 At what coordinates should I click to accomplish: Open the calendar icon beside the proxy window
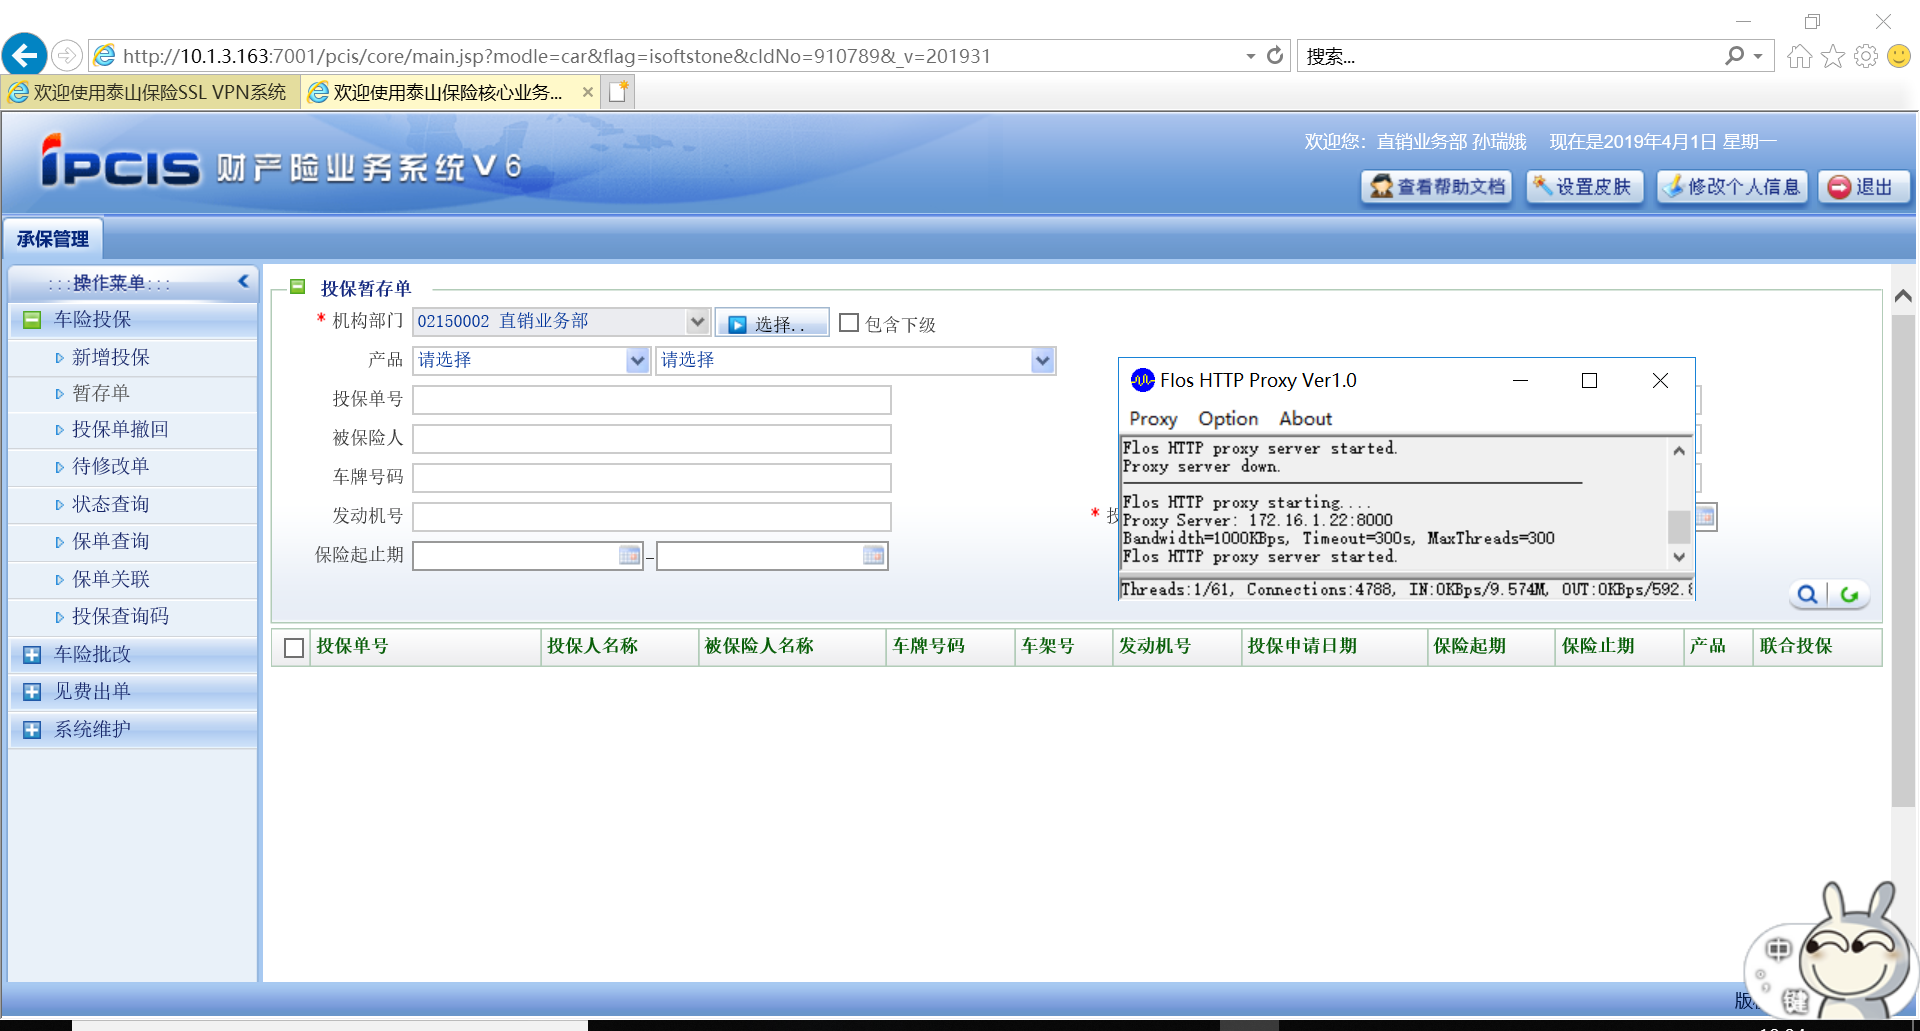(x=1706, y=517)
